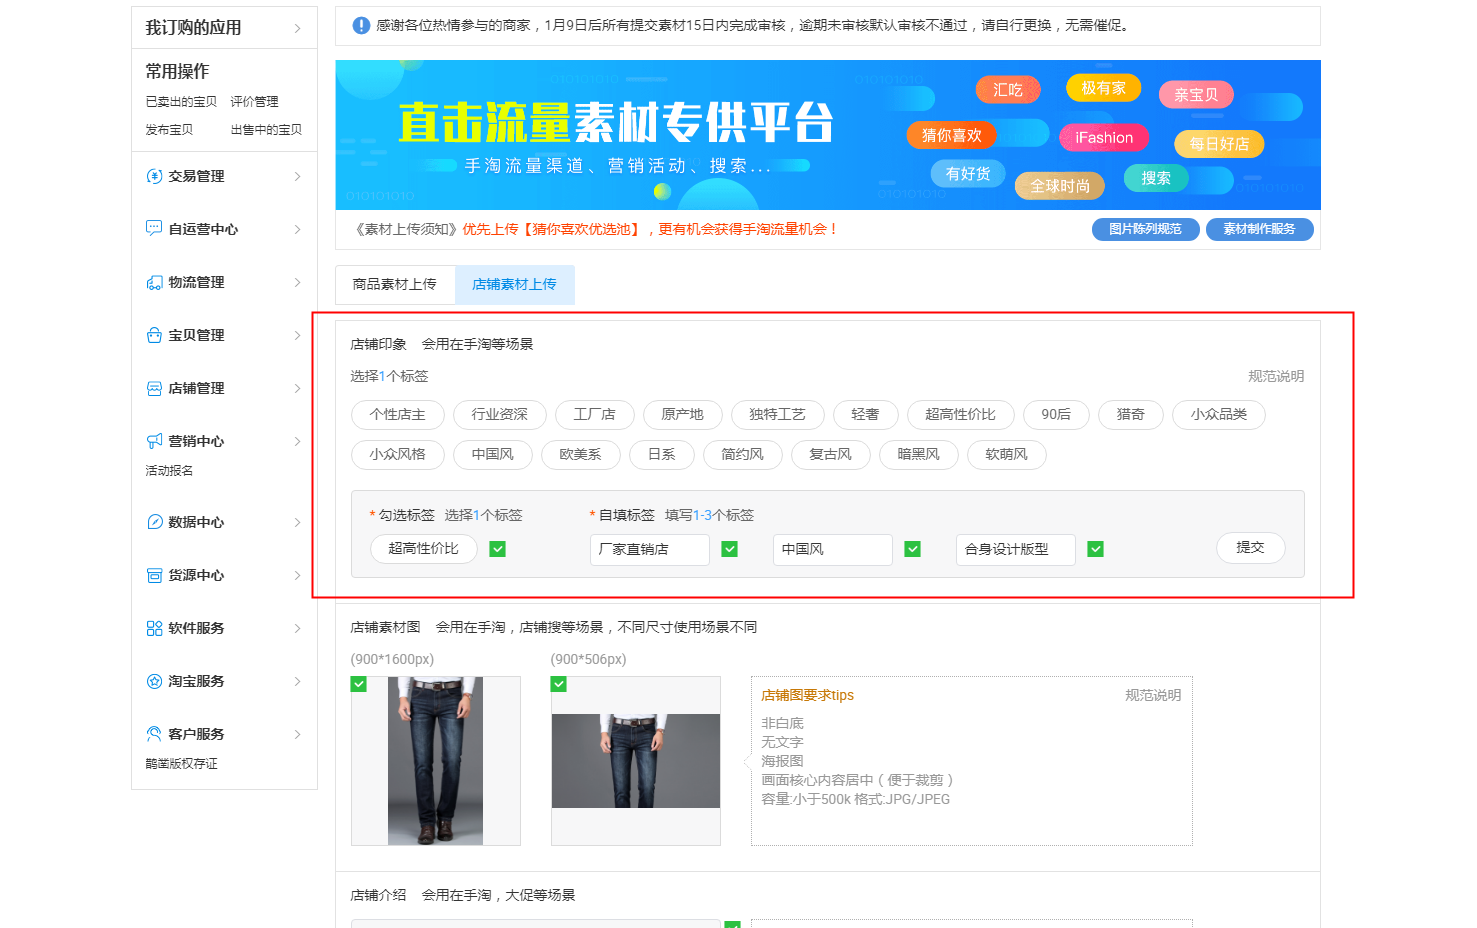Click 素材制作服务 button
This screenshot has height=928, width=1477.
(x=1259, y=229)
